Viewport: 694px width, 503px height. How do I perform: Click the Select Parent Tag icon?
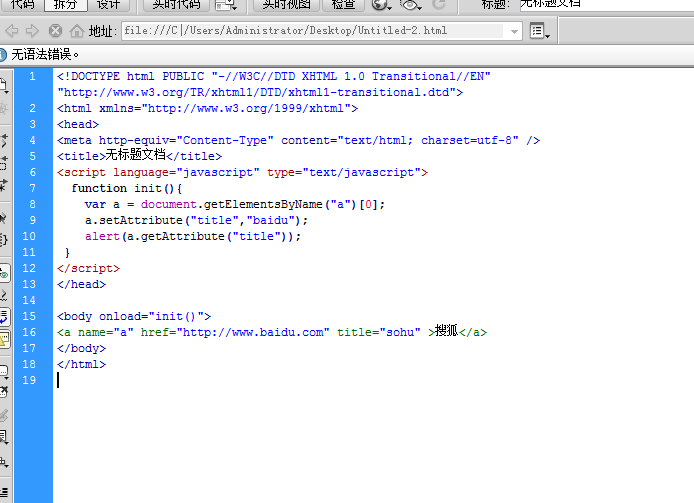3,218
